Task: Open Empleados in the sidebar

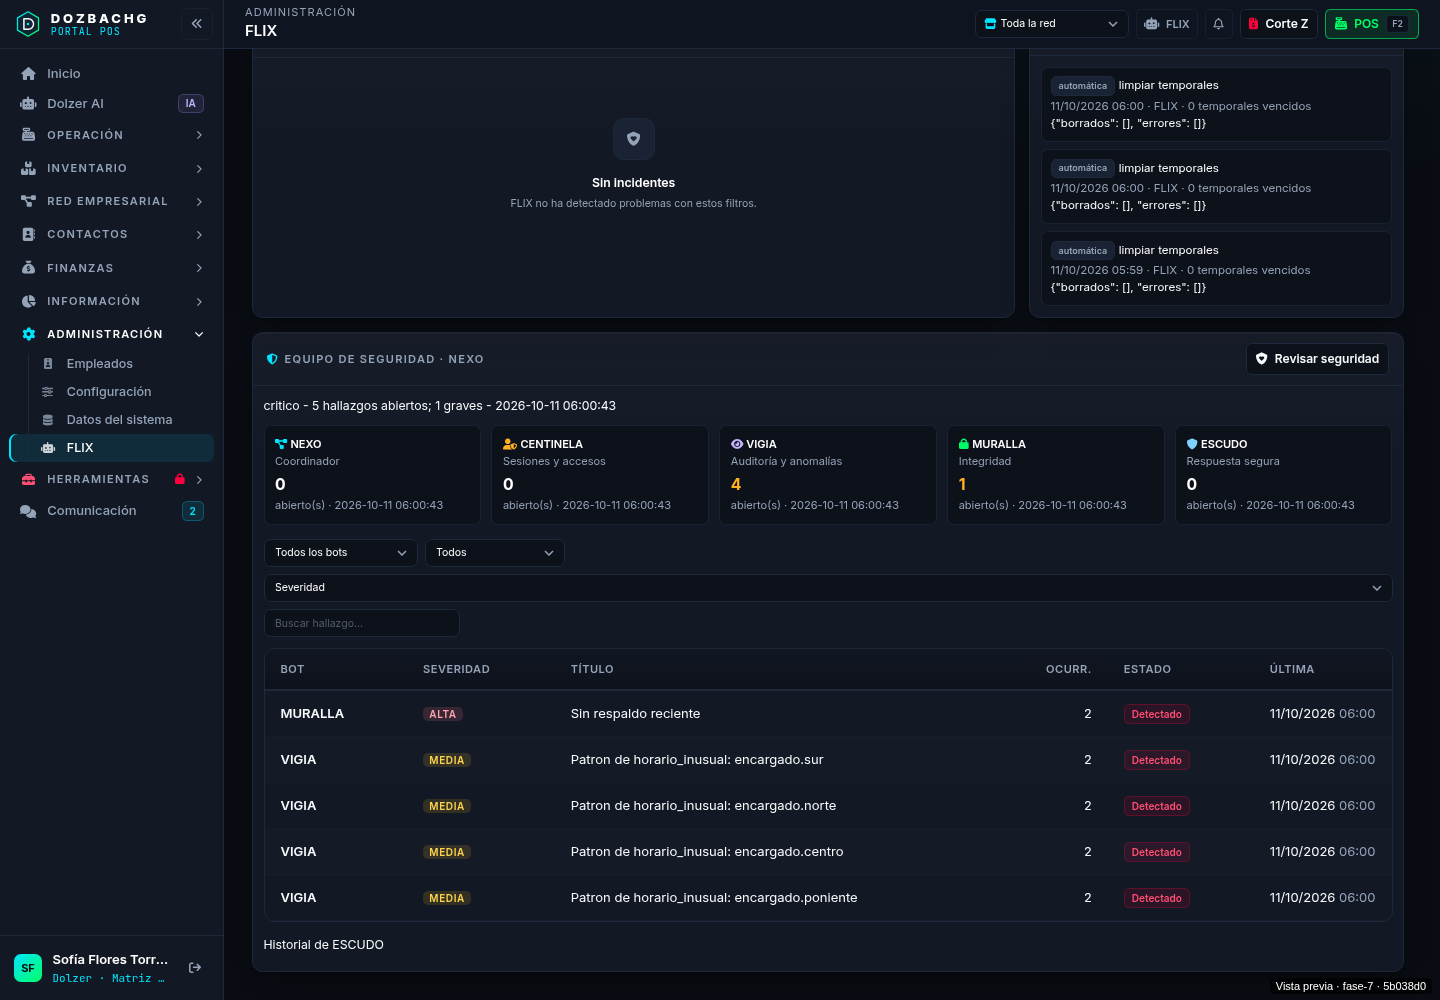Action: 121,364
